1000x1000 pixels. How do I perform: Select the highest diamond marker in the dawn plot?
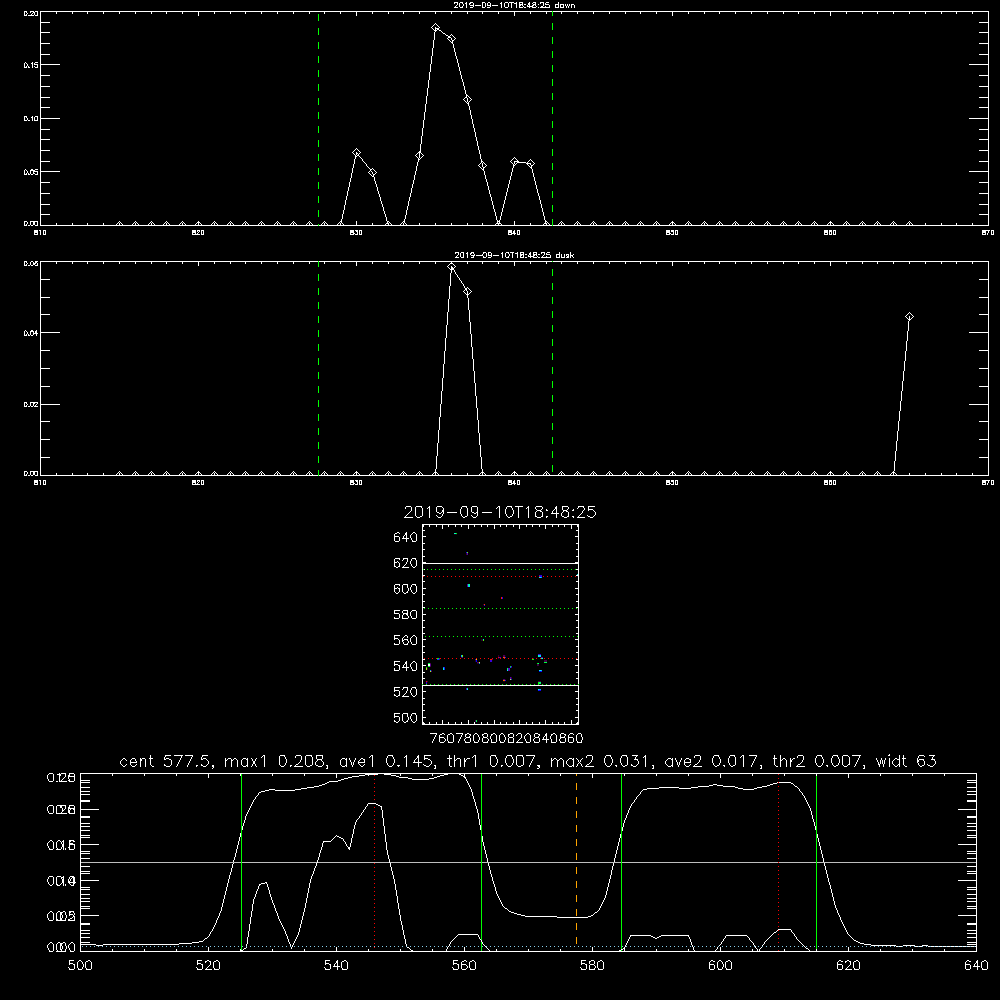[x=436, y=27]
